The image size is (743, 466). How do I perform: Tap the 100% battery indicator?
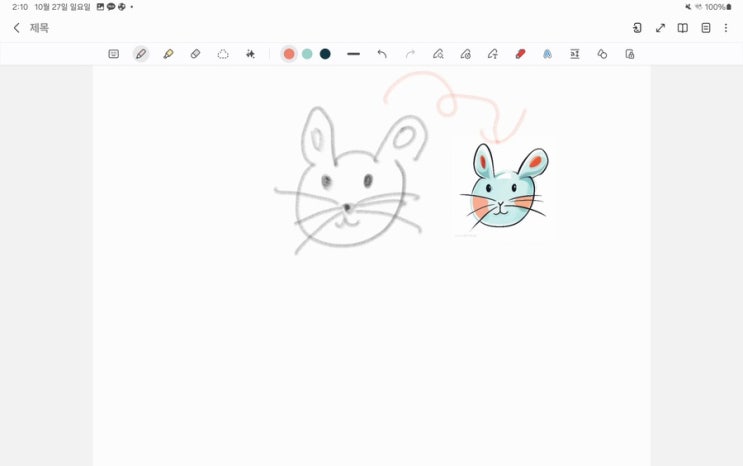pyautogui.click(x=718, y=7)
